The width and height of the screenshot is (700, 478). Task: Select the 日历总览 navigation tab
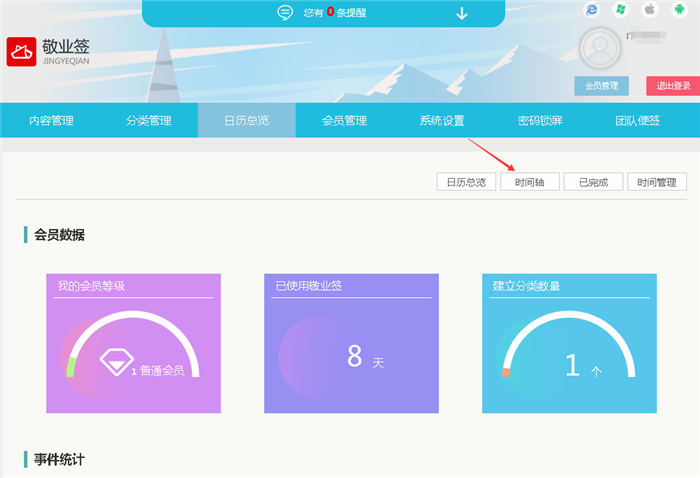[246, 121]
